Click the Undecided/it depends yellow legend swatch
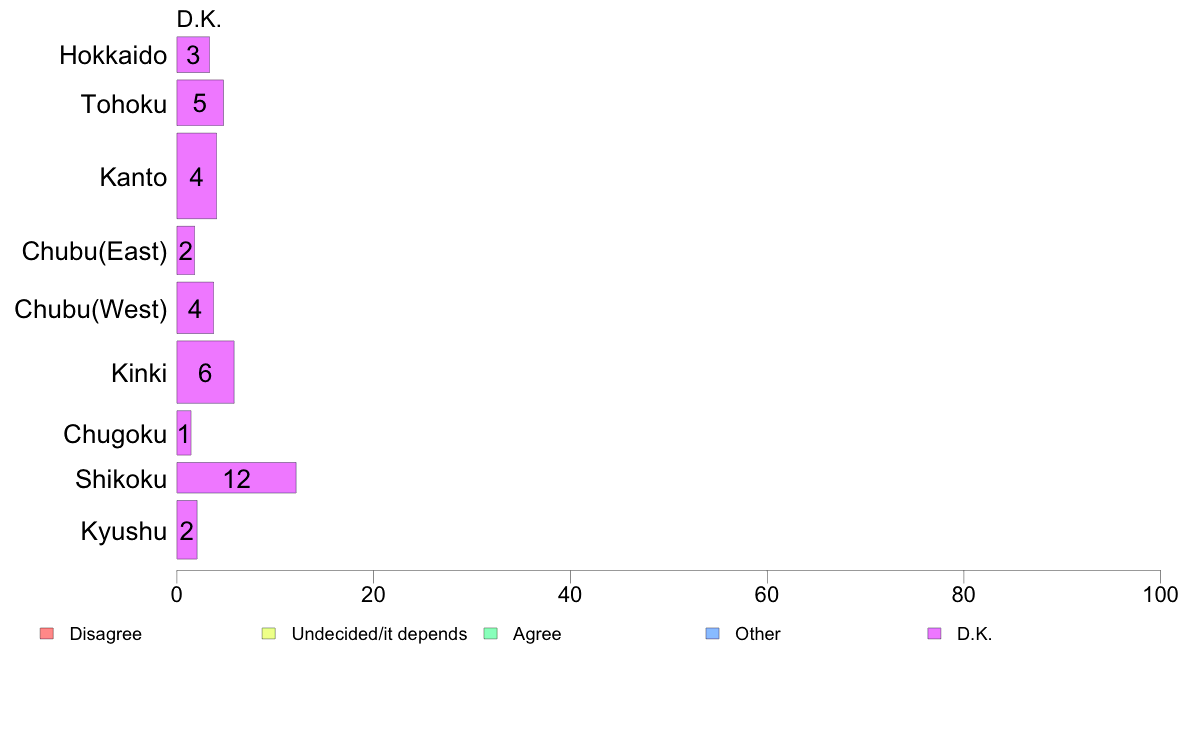Viewport: 1188px width, 736px height. [269, 634]
